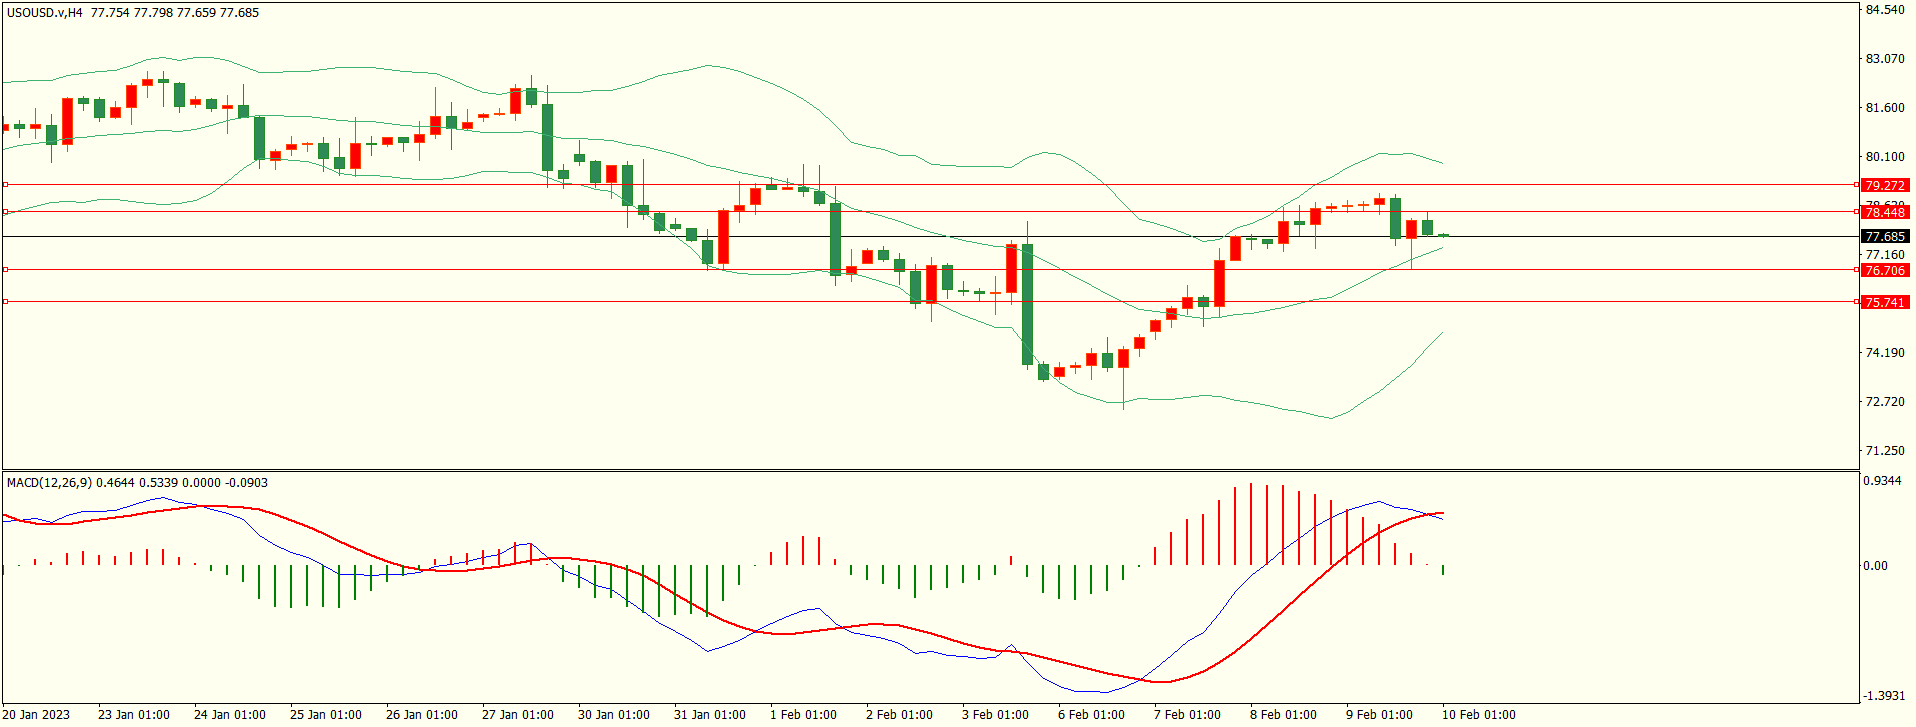Click the 6 Feb 01:00 date label
This screenshot has width=1916, height=727.
point(1092,715)
